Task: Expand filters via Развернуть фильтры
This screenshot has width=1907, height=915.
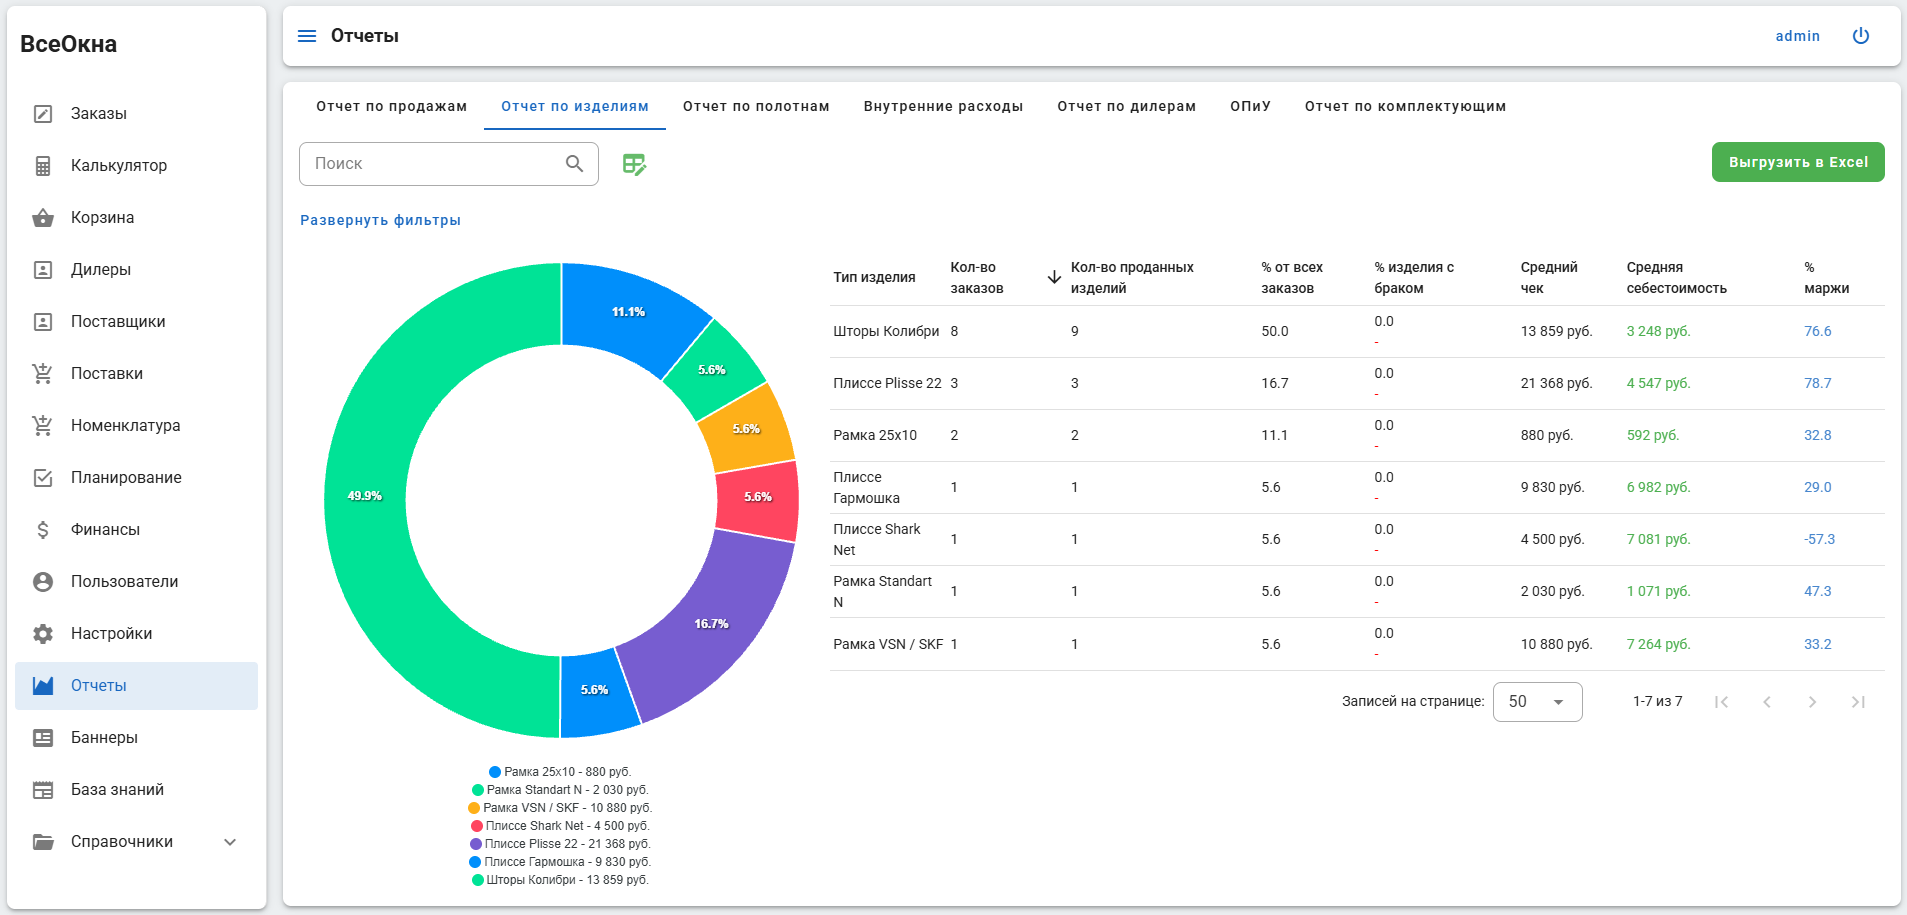Action: point(380,220)
